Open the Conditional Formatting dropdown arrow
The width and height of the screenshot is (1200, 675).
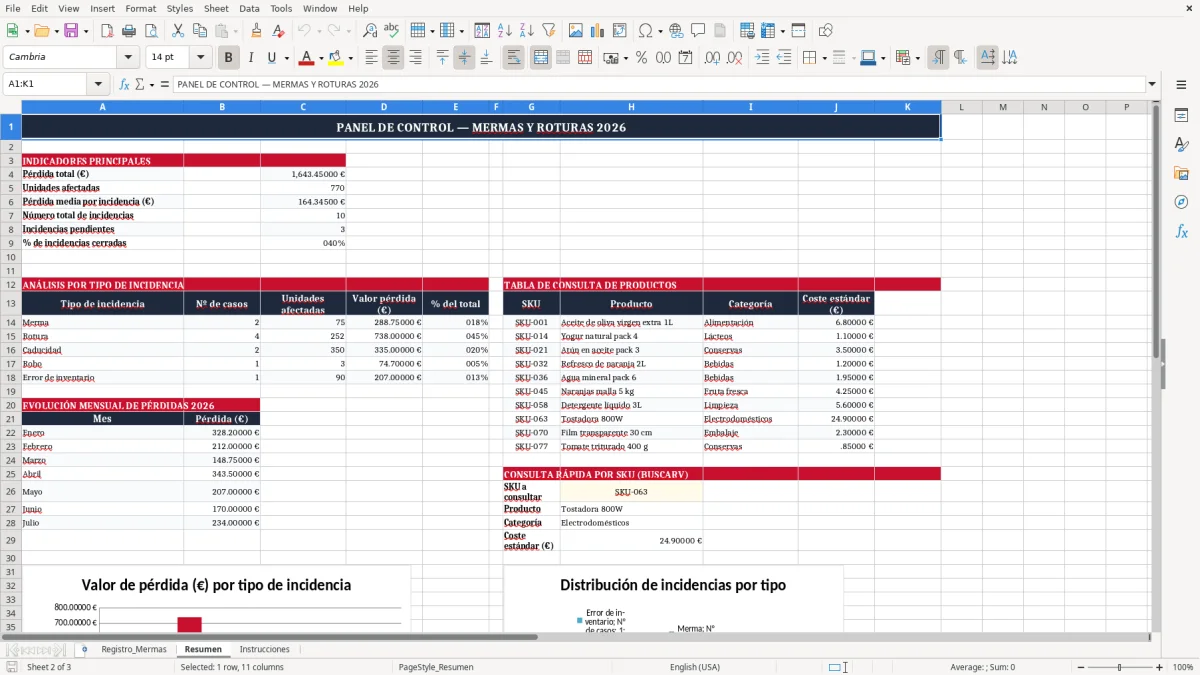pos(917,58)
